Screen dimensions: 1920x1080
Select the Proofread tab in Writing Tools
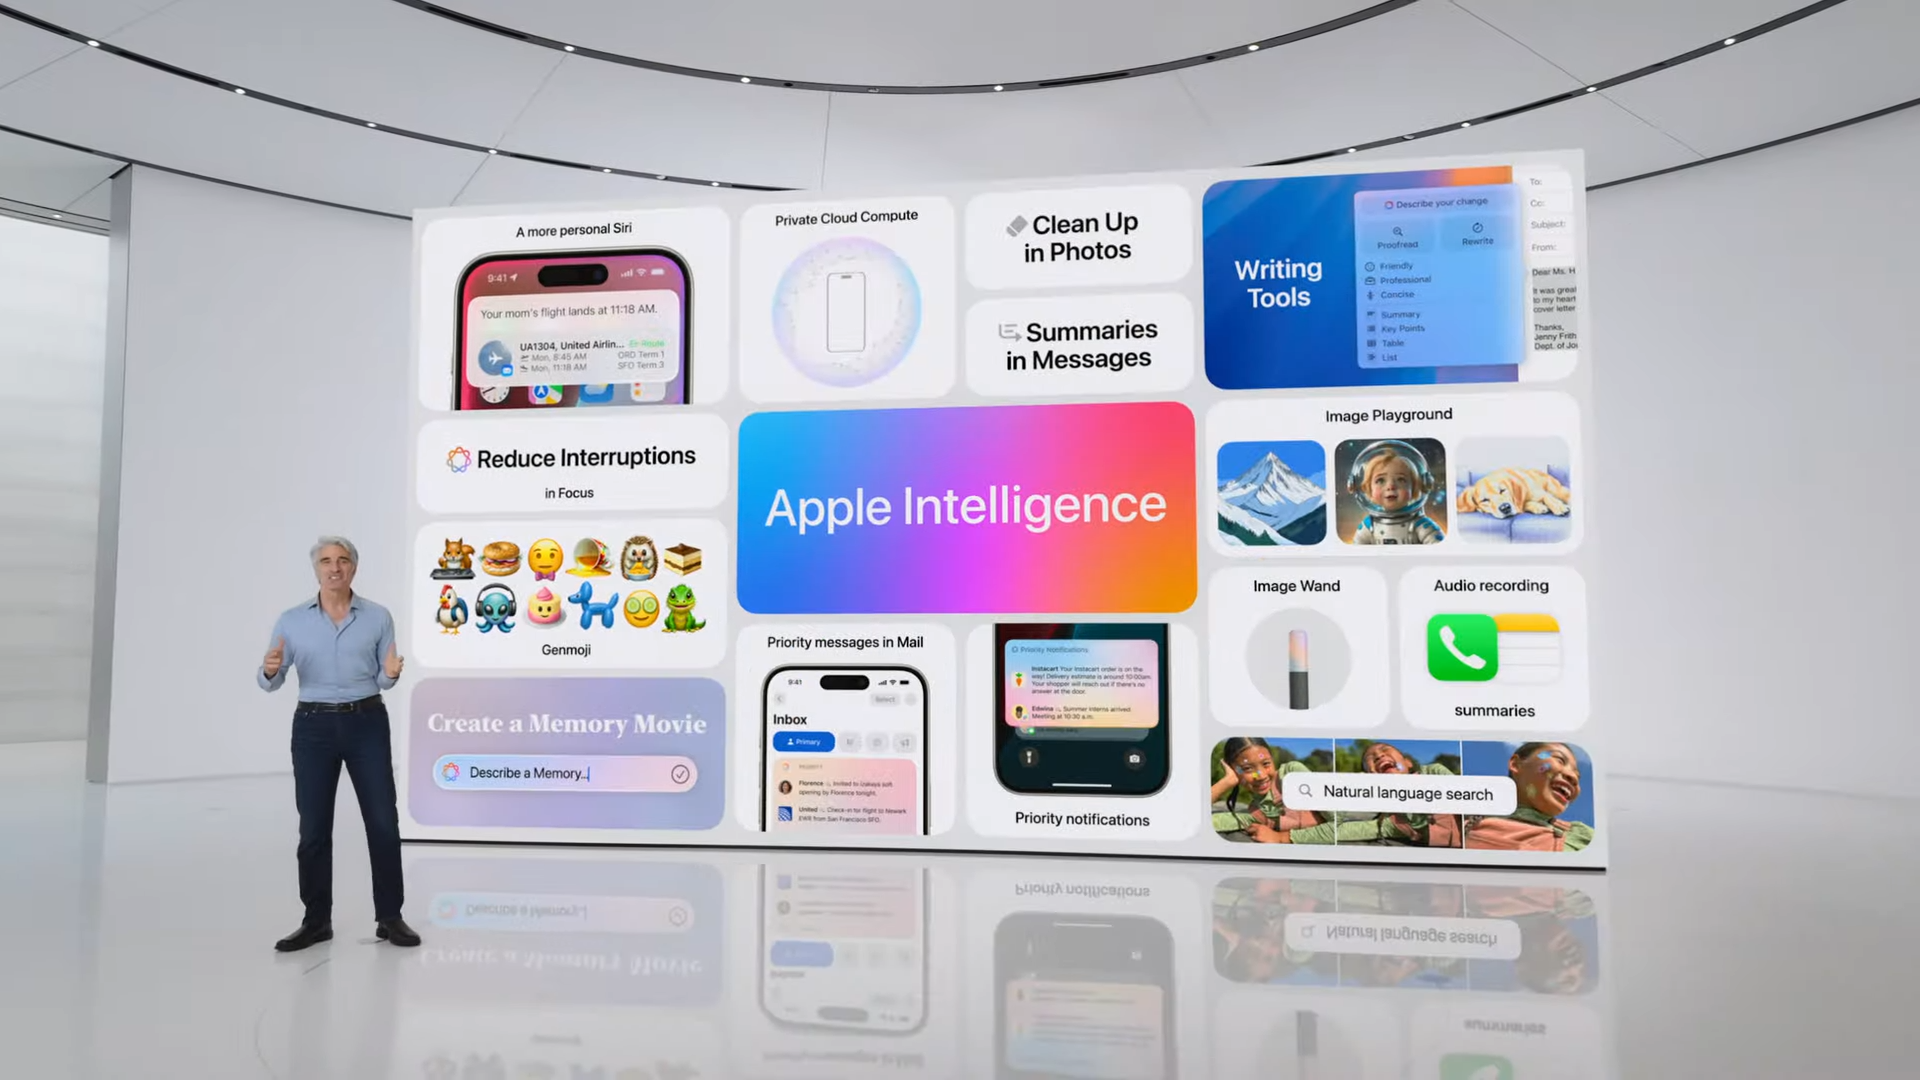1394,237
